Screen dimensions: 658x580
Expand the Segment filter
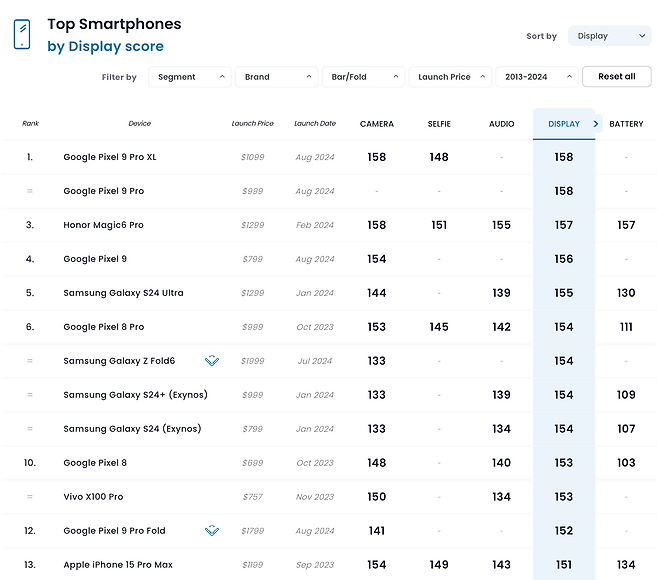(x=190, y=77)
